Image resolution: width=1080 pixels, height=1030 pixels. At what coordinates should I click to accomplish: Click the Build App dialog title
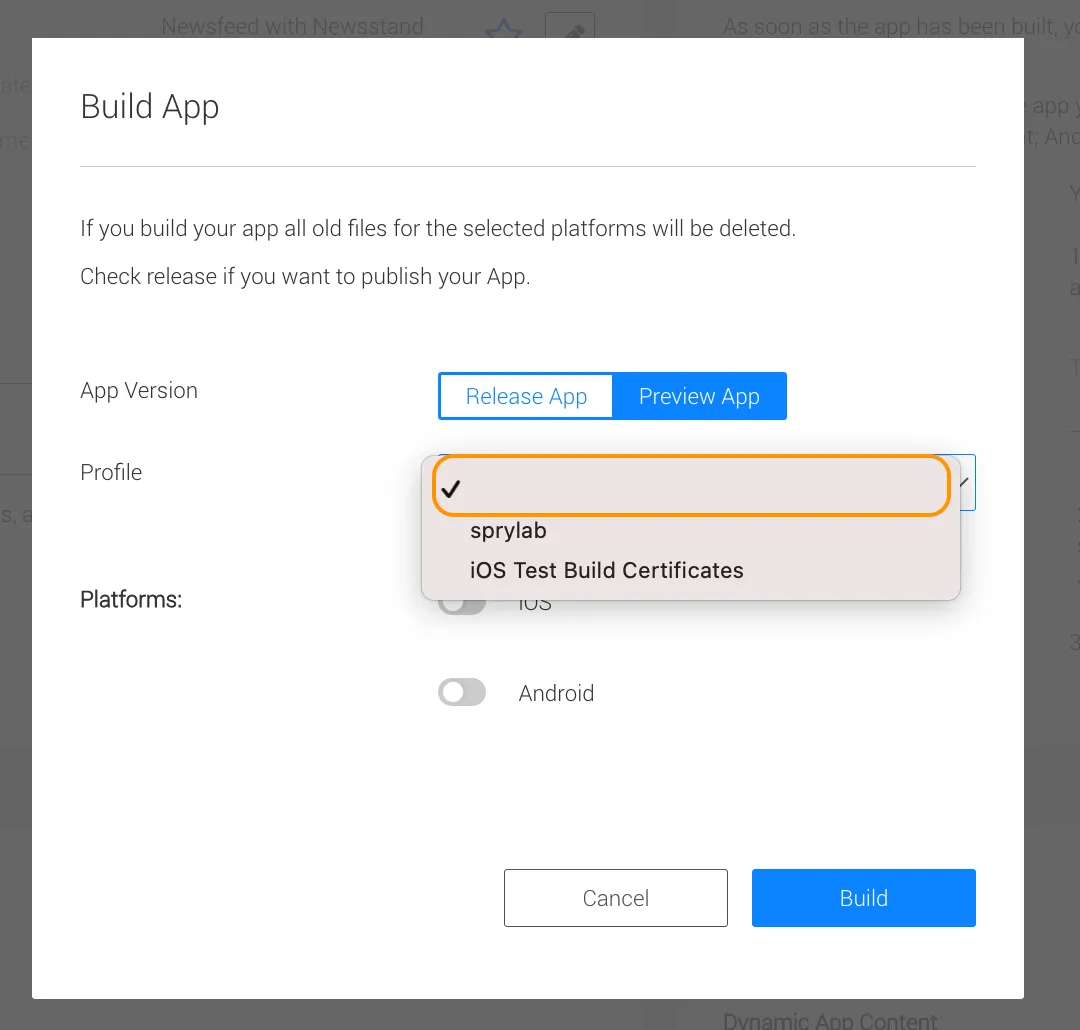click(x=149, y=107)
